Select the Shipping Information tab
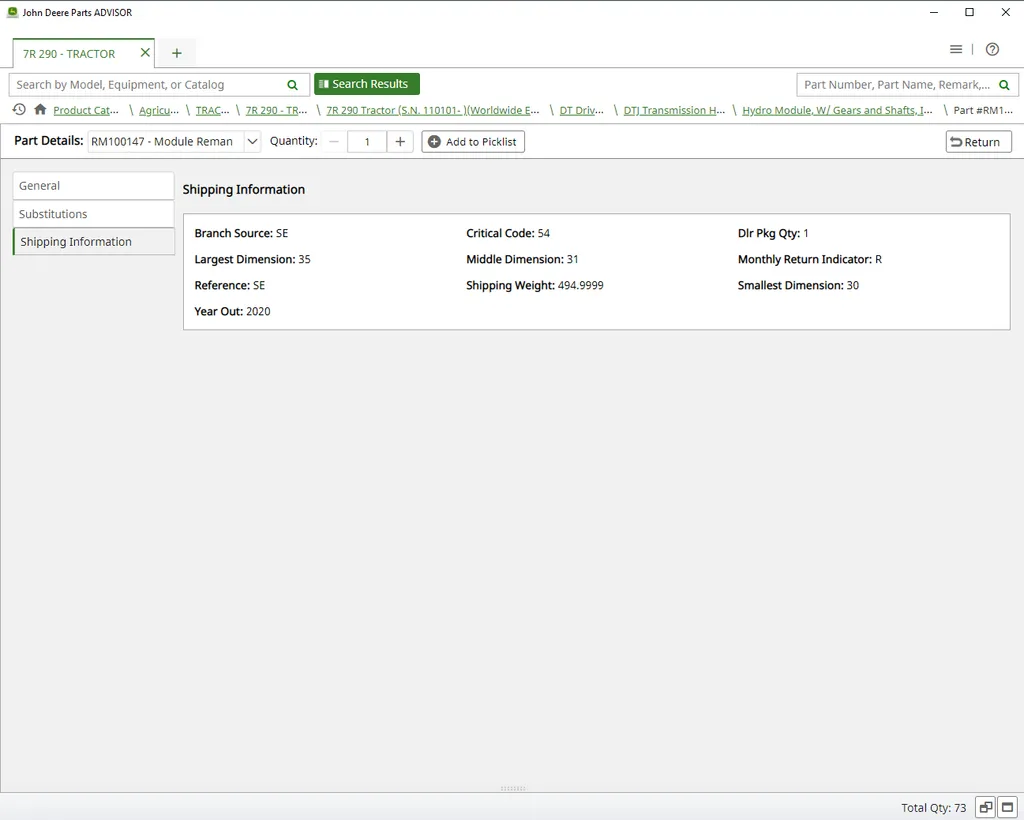This screenshot has width=1024, height=820. point(93,242)
